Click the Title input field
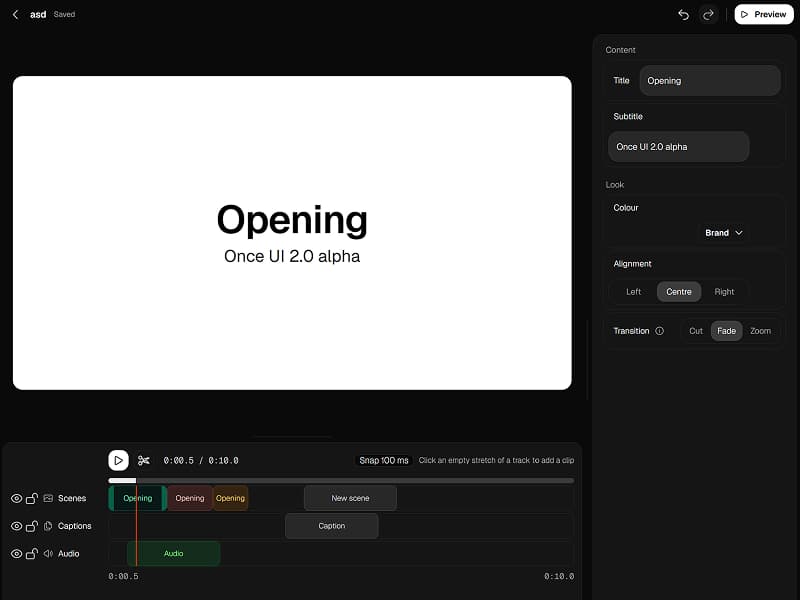Viewport: 800px width, 600px height. 710,81
